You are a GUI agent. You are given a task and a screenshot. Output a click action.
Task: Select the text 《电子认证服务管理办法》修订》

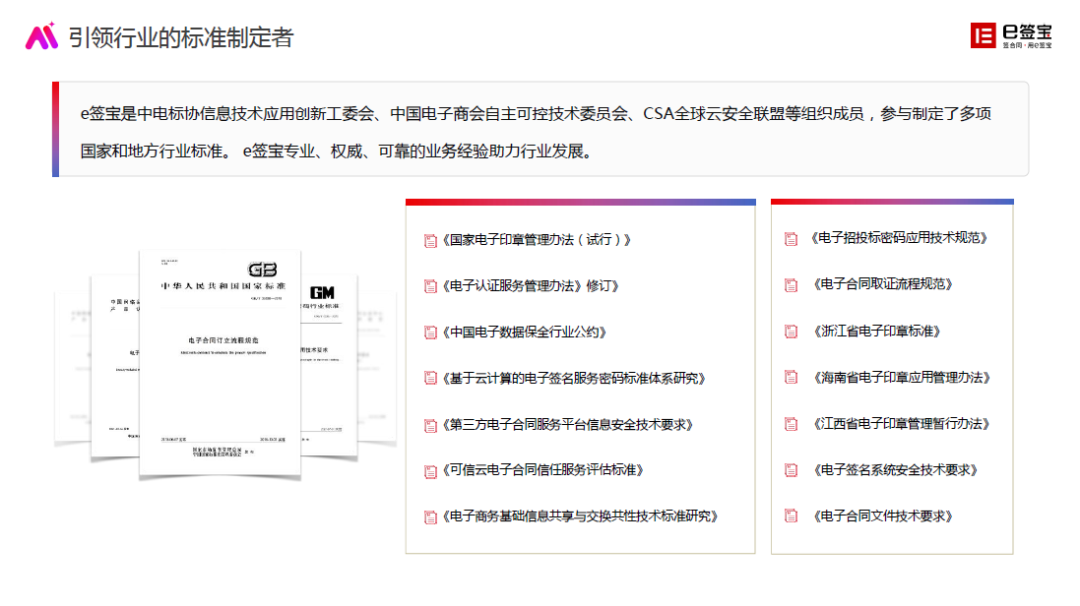[530, 286]
